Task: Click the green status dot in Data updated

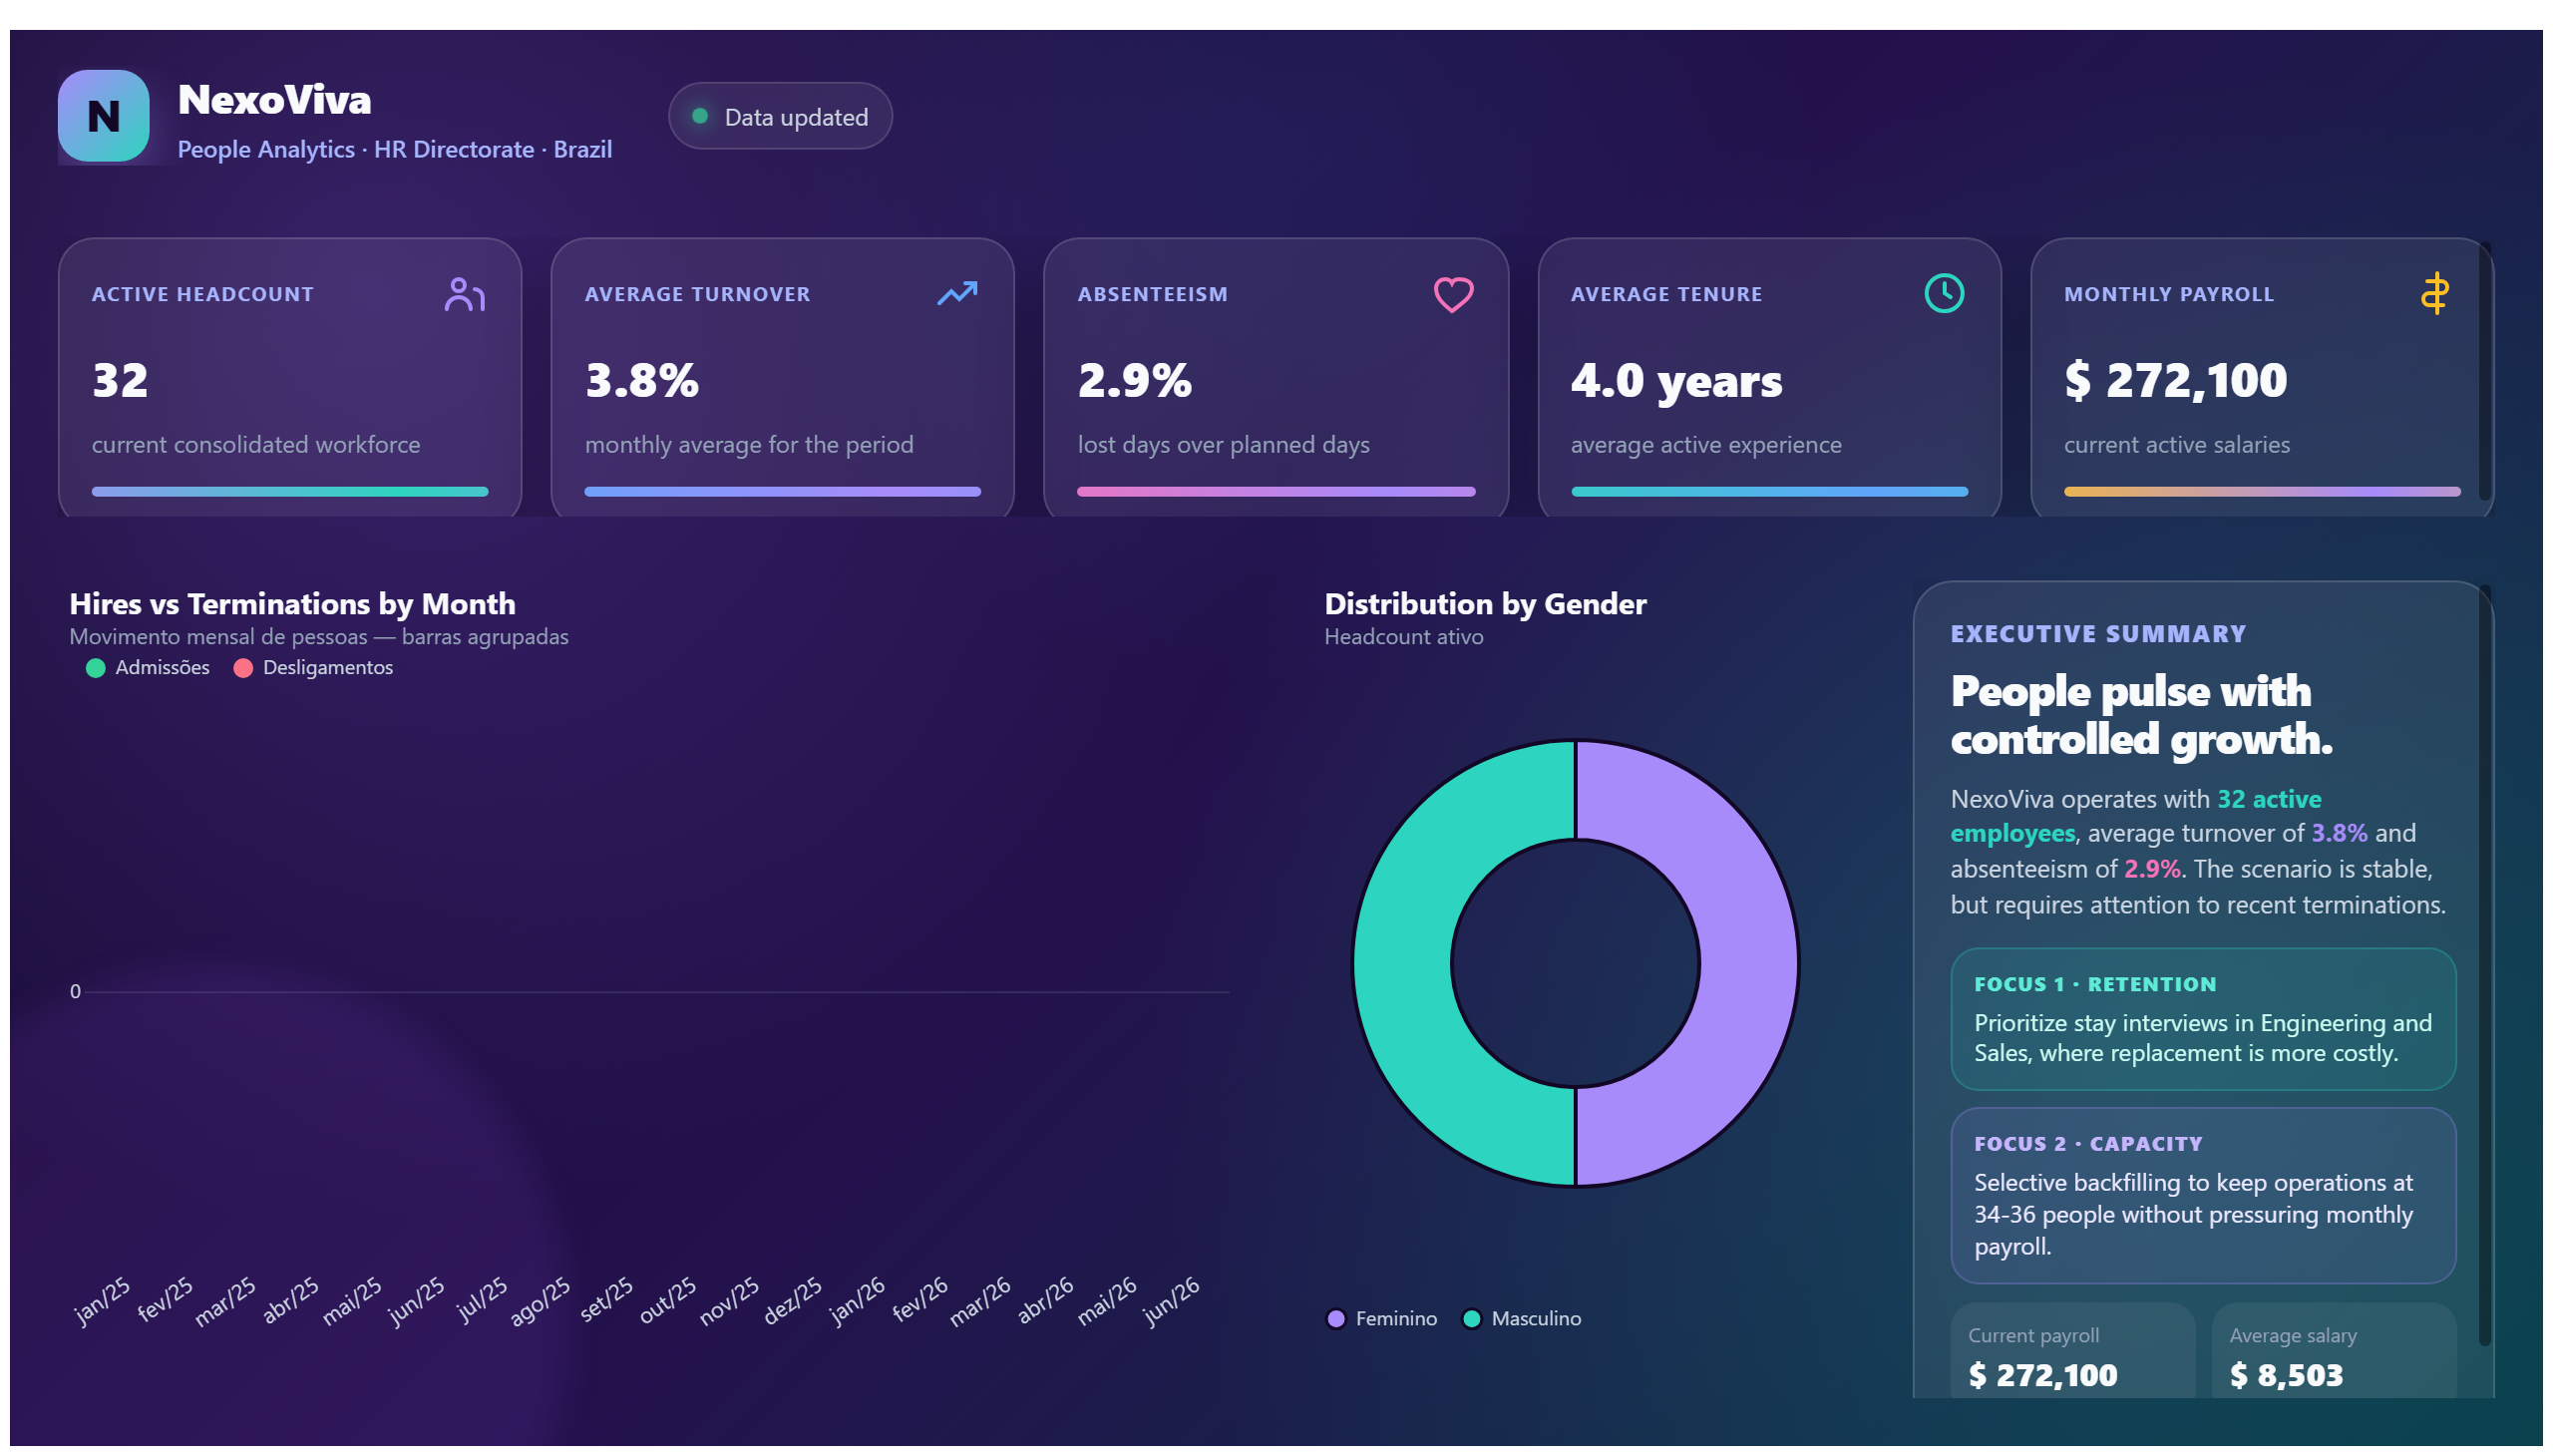Action: 700,116
